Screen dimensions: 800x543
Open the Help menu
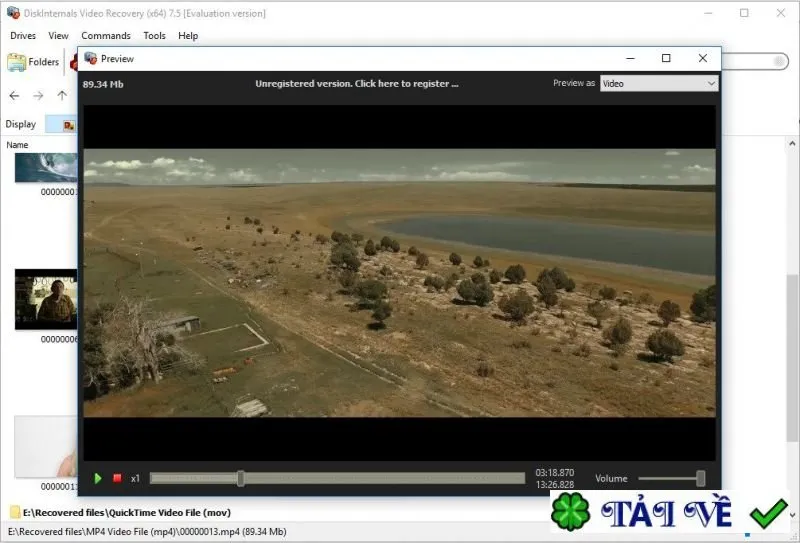click(188, 36)
